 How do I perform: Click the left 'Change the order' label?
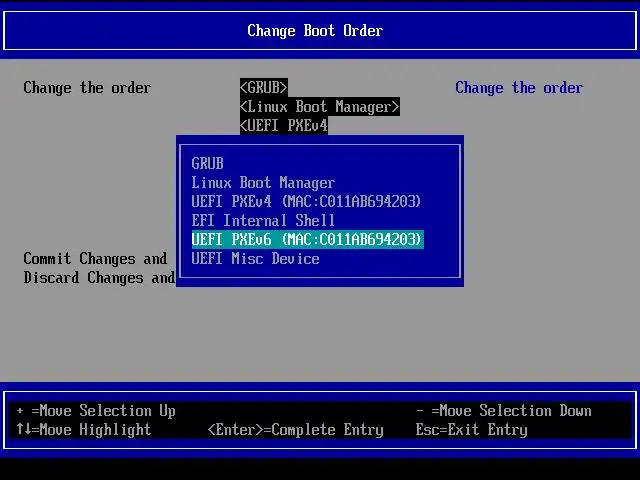(x=87, y=88)
